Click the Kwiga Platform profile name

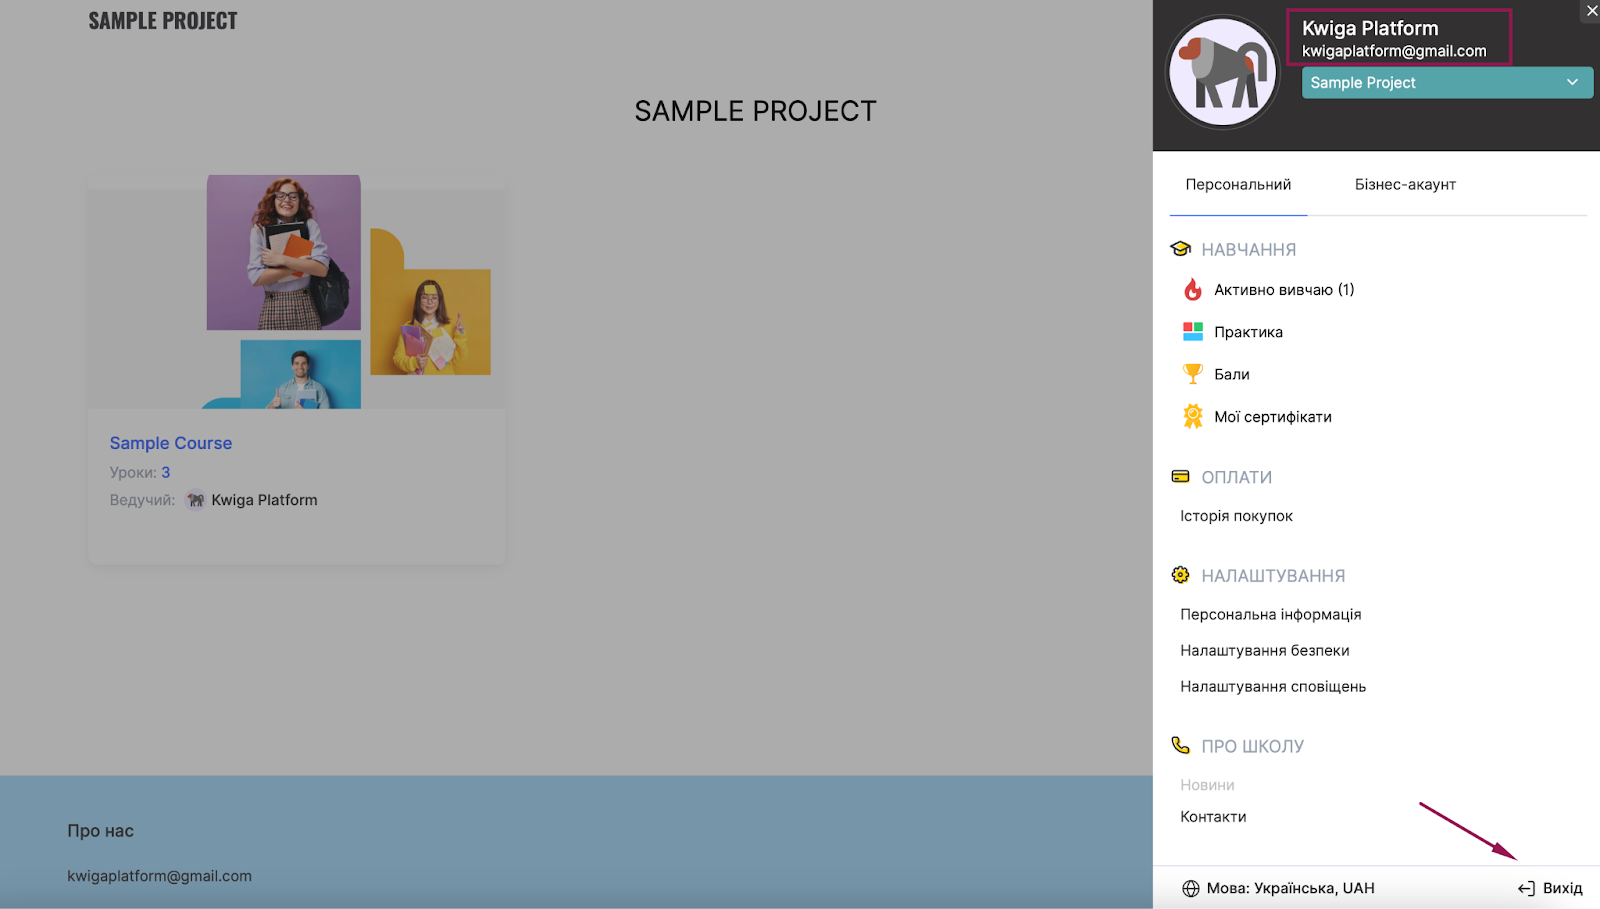coord(1370,28)
